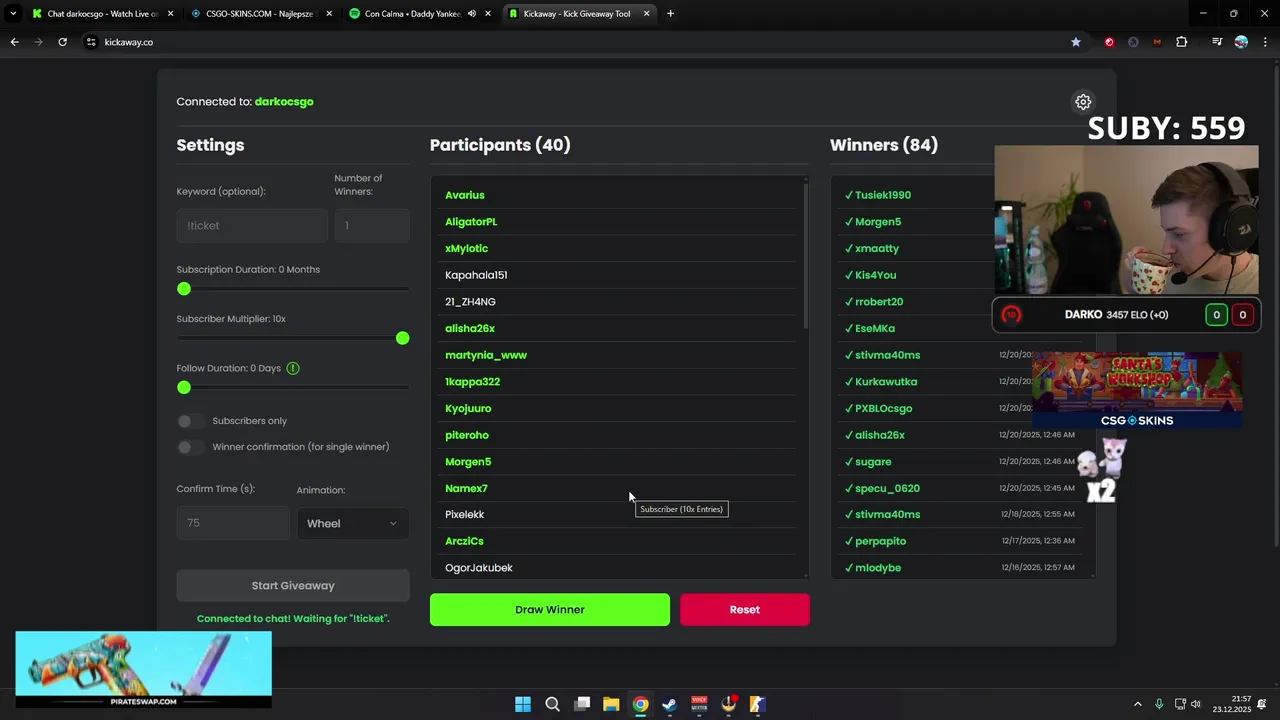Open File Explorer from the taskbar
Image resolution: width=1280 pixels, height=720 pixels.
click(611, 704)
